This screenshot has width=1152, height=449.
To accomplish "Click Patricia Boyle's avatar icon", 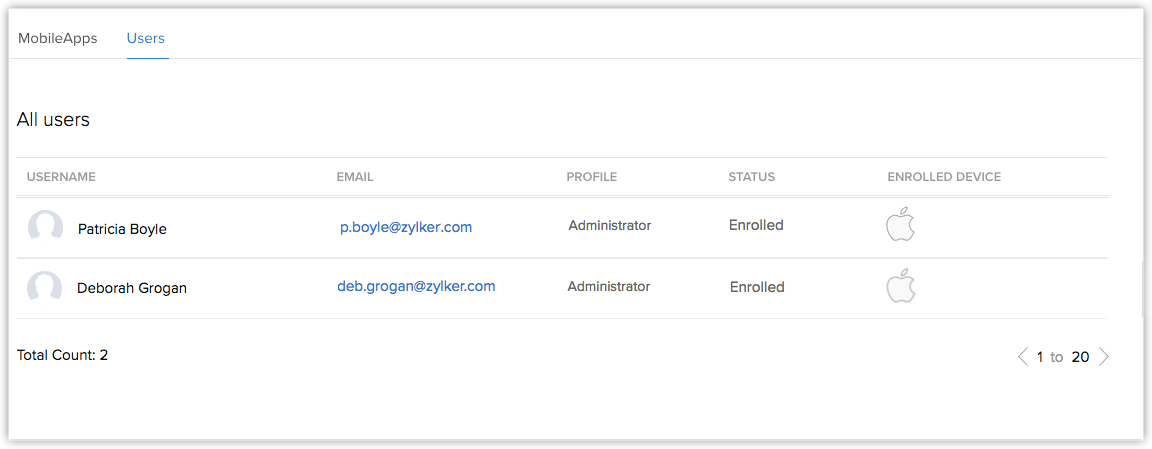I will (x=45, y=228).
